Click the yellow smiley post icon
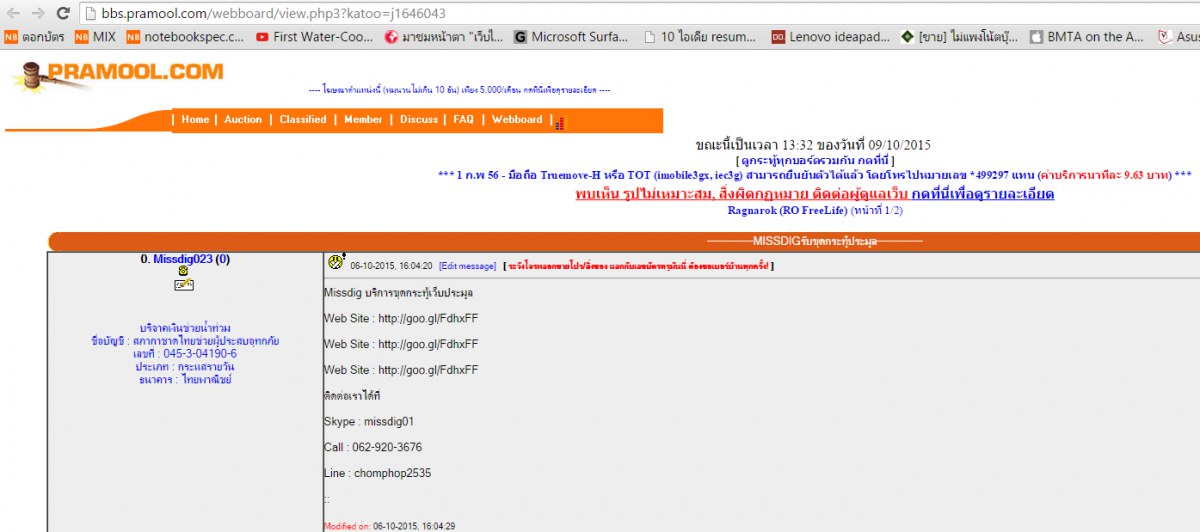The image size is (1200, 532). pos(336,262)
